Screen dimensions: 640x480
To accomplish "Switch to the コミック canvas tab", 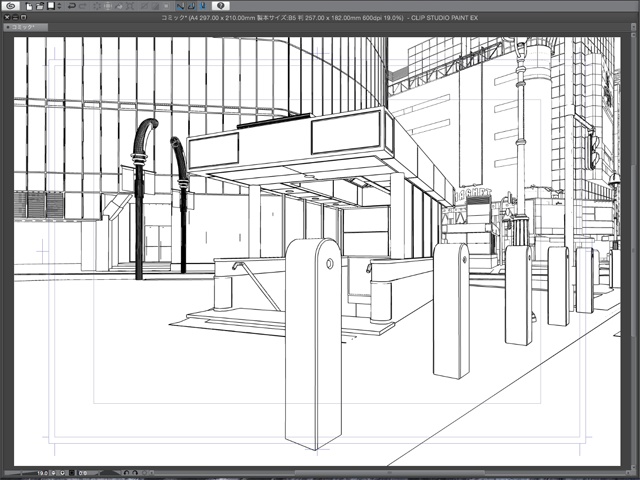I will pos(25,27).
